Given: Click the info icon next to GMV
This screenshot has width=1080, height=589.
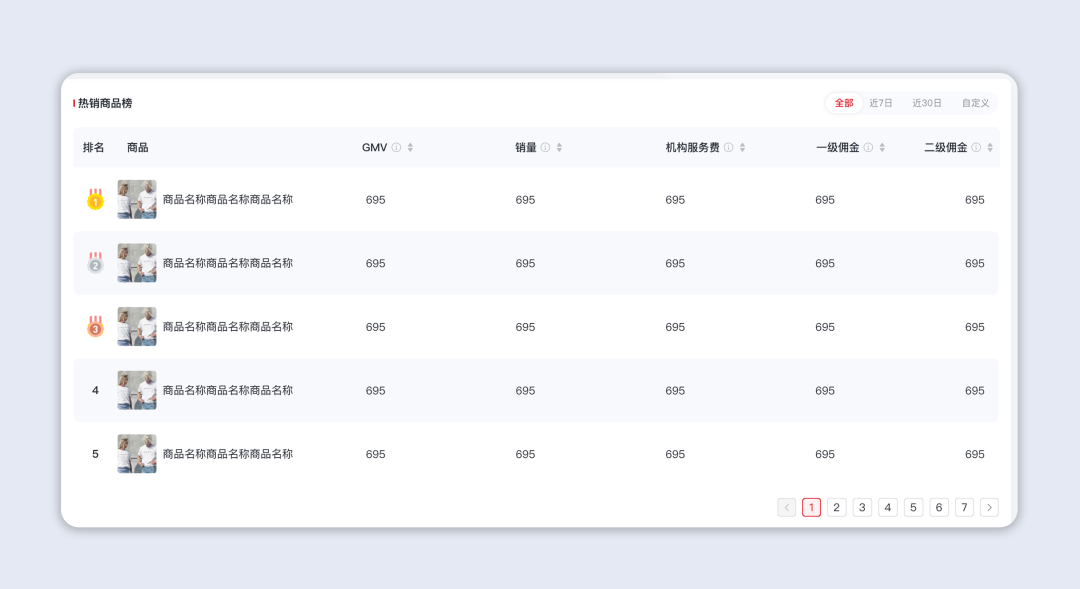Looking at the screenshot, I should (396, 148).
